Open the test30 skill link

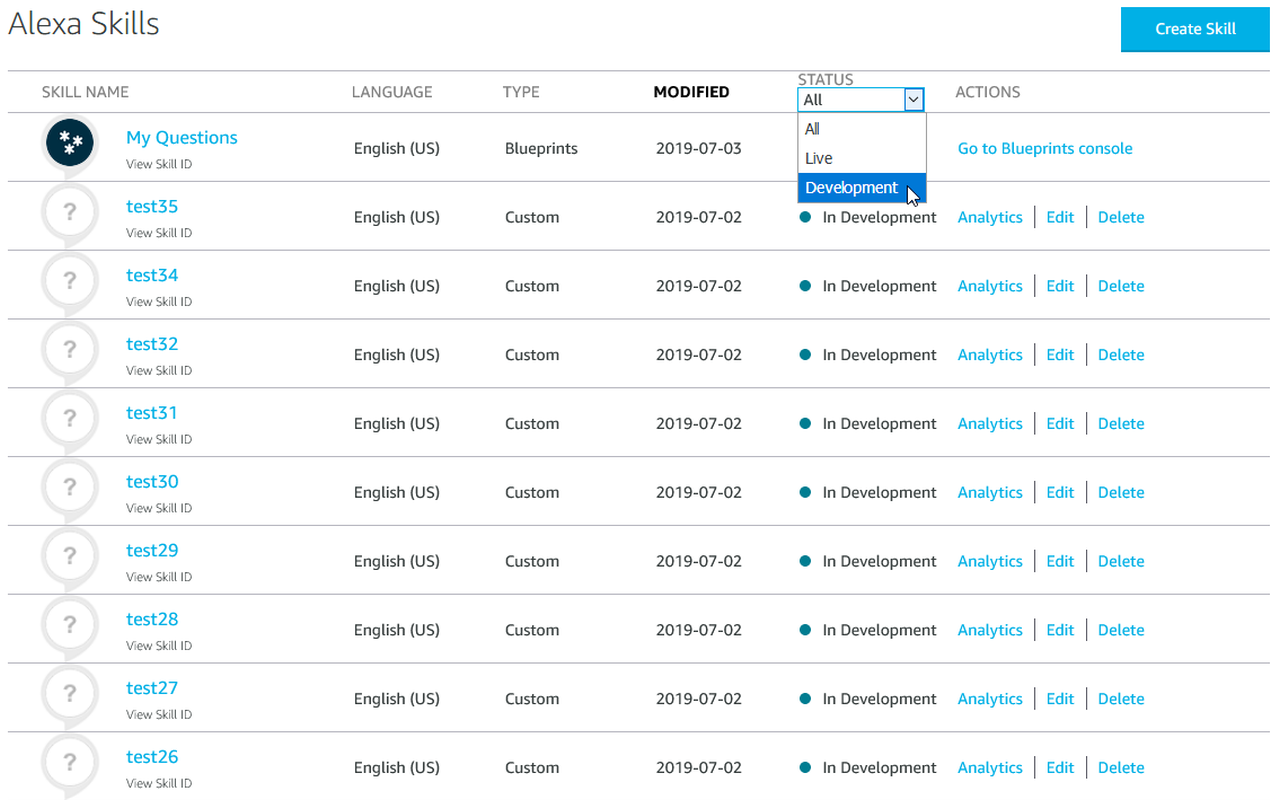coord(152,482)
